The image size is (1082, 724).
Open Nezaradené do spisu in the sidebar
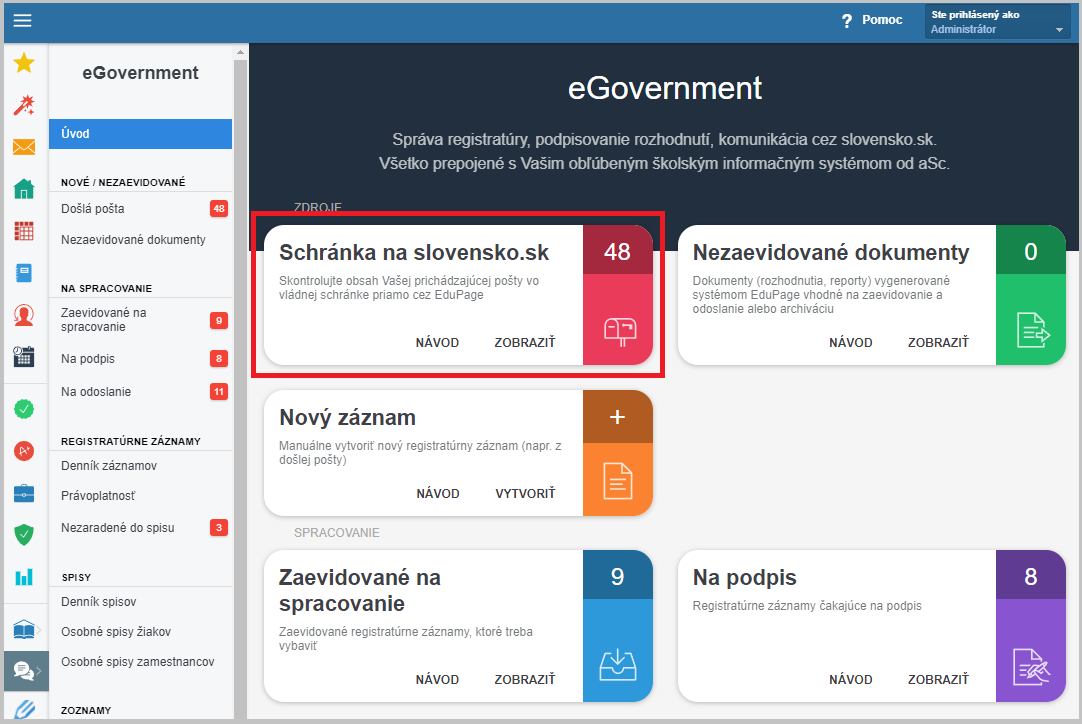coord(117,528)
